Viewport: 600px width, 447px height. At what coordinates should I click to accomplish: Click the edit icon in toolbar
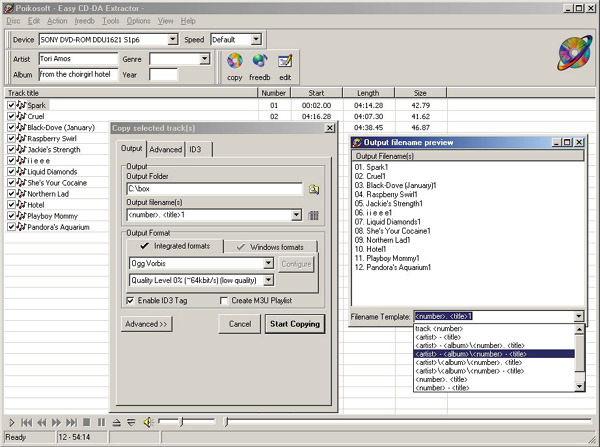285,61
